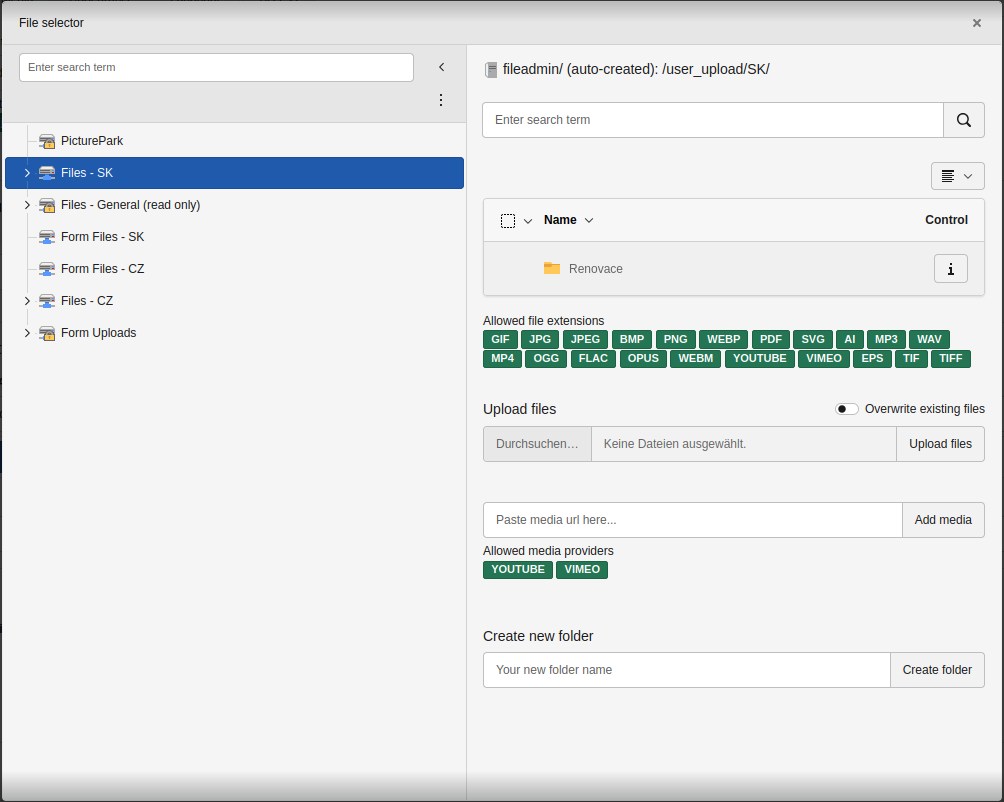
Task: Open the selection options chevron beside checkbox
Action: click(x=528, y=221)
